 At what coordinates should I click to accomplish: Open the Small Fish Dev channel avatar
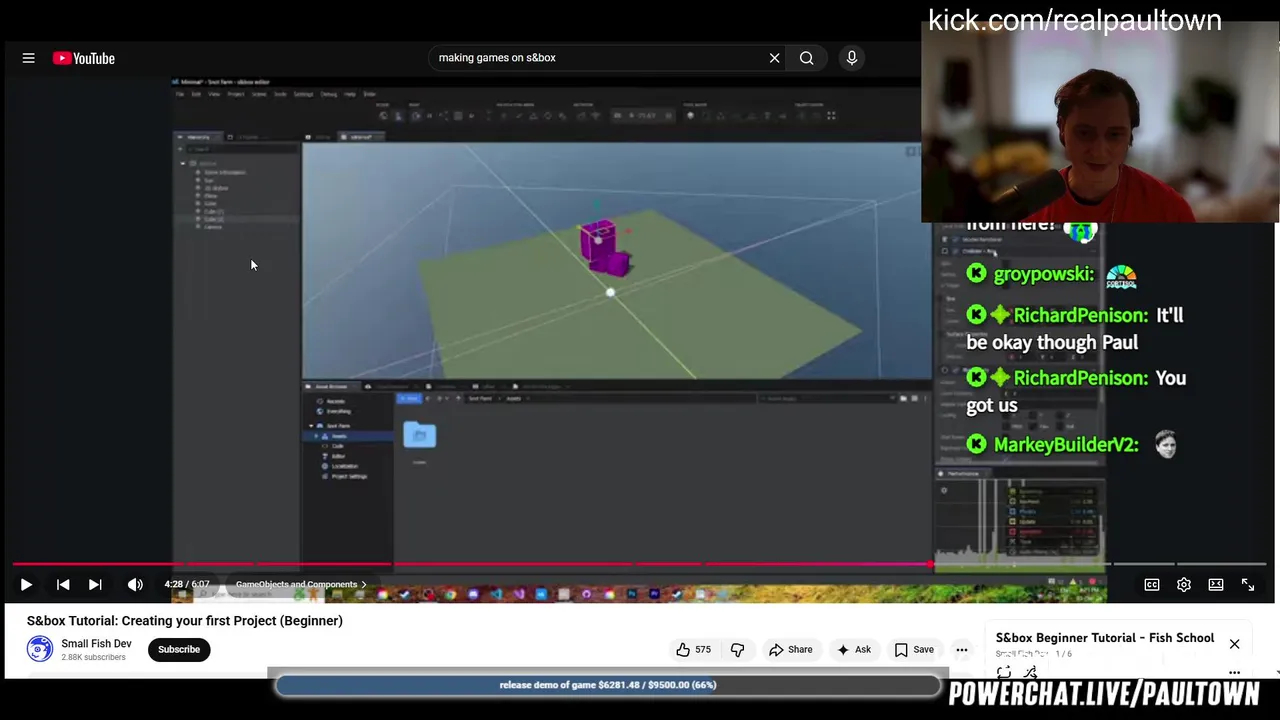(x=40, y=649)
